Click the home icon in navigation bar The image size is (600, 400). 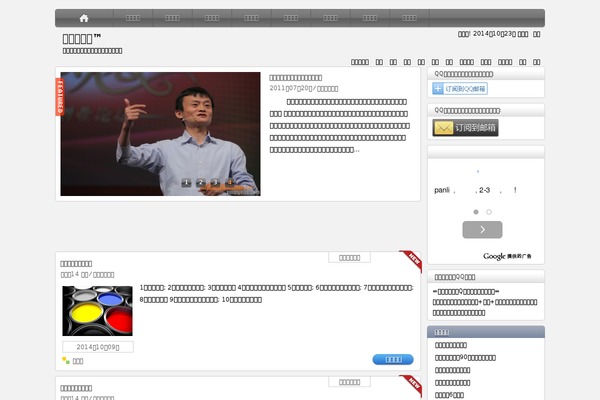[x=84, y=18]
